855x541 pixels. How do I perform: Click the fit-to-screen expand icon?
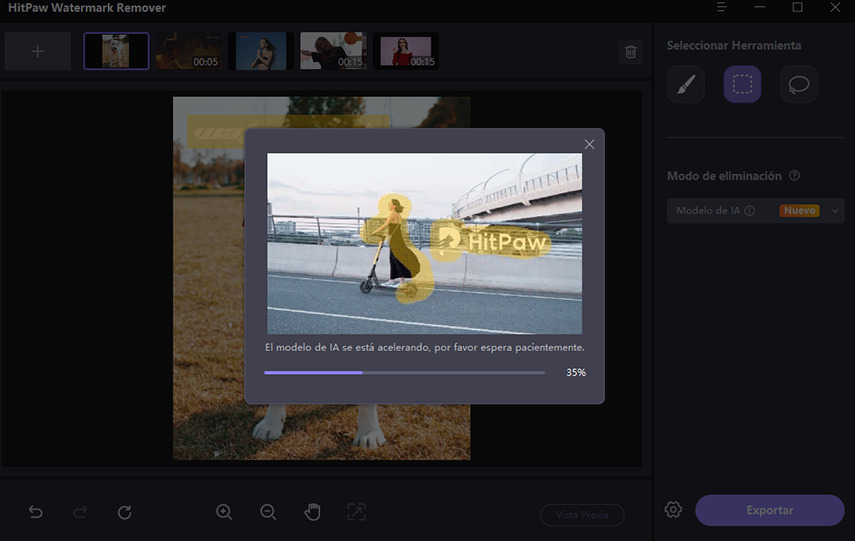(x=357, y=512)
